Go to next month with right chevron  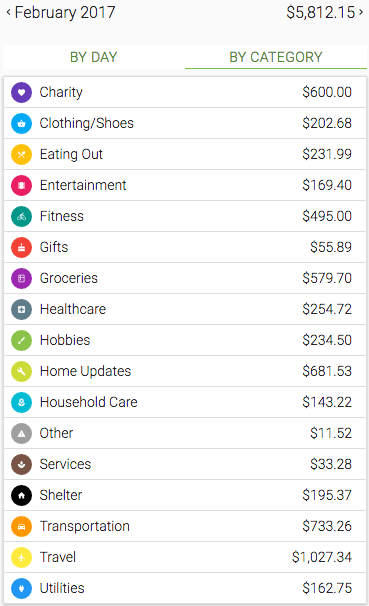361,12
